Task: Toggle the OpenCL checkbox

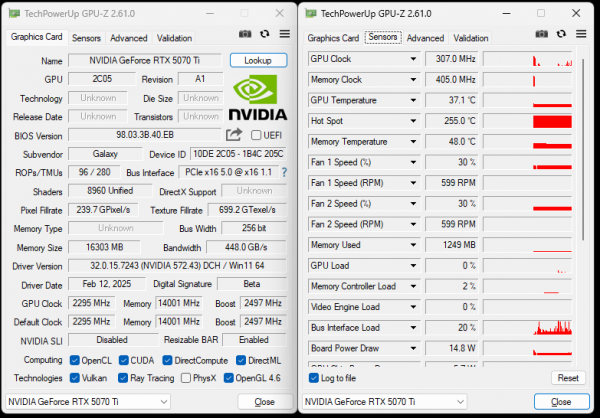Action: tap(75, 360)
